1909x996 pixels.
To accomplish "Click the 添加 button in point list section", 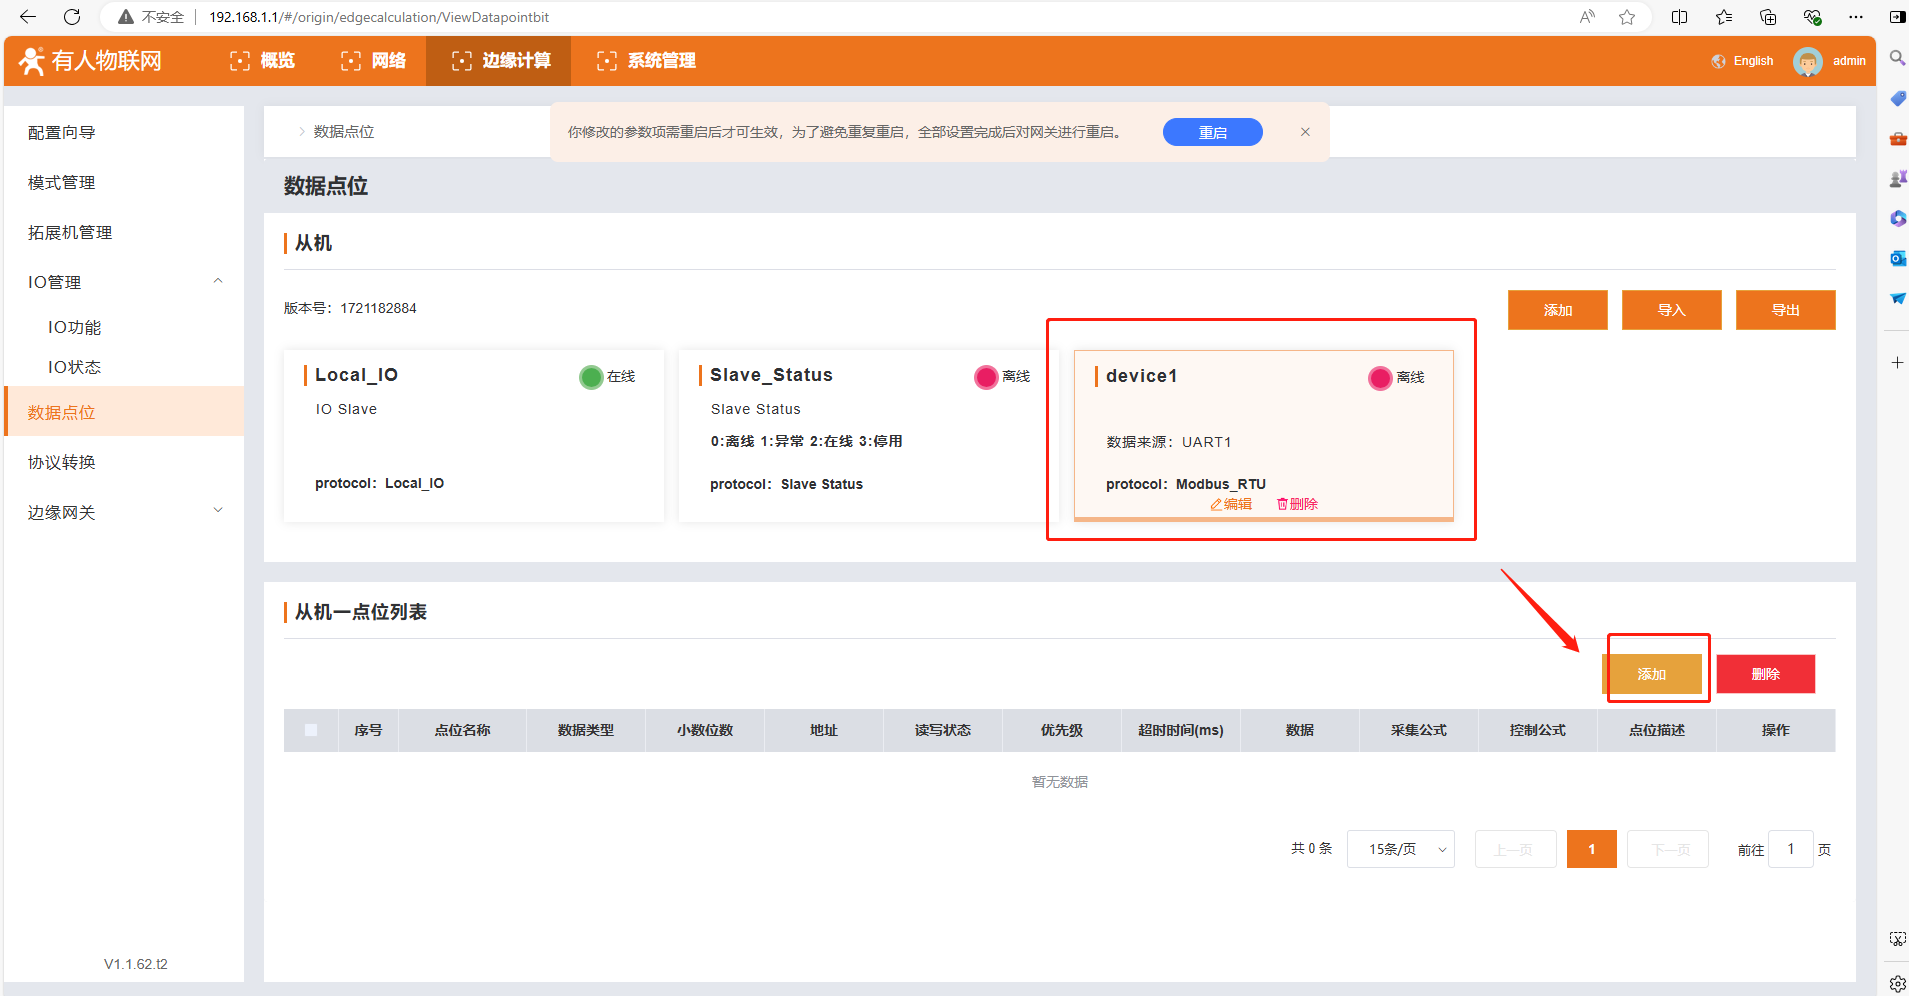I will click(1652, 674).
